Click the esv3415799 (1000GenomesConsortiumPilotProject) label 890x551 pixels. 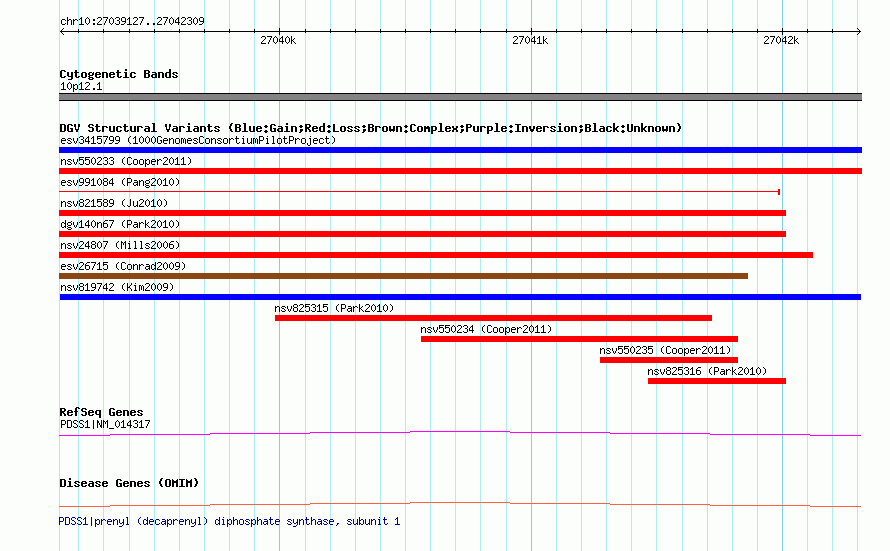(198, 140)
